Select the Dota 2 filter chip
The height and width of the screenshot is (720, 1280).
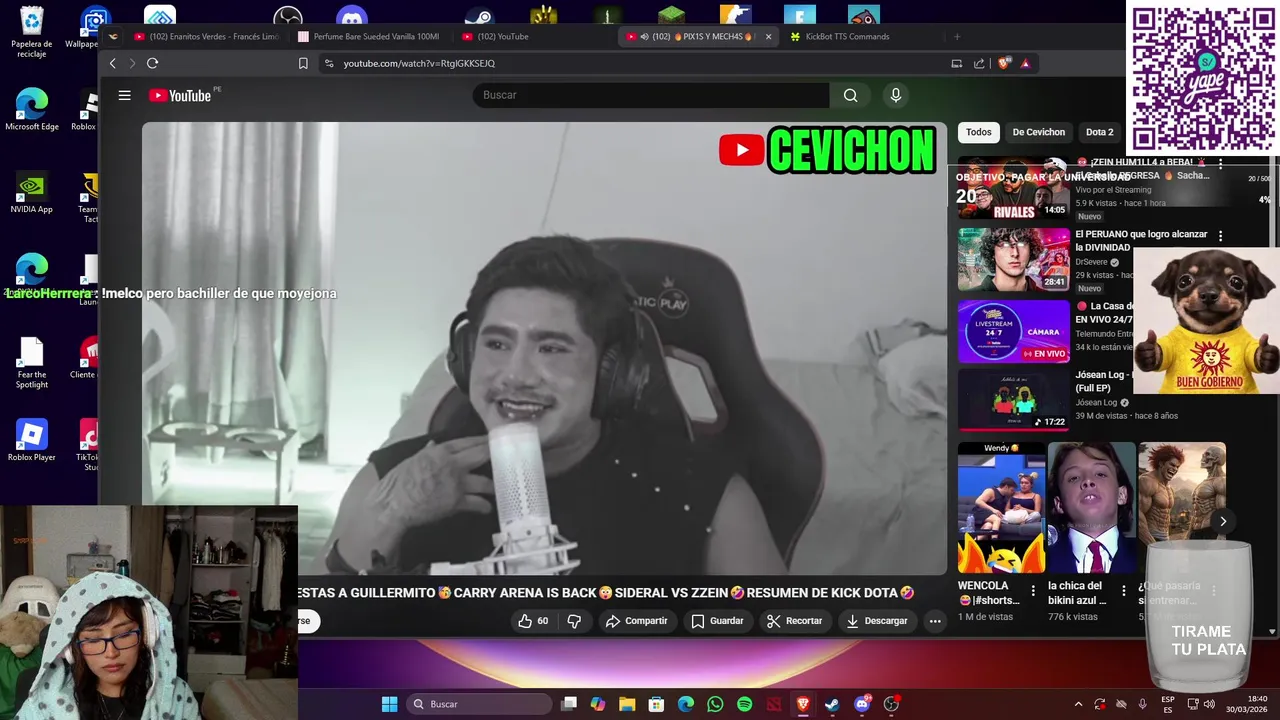click(1099, 132)
